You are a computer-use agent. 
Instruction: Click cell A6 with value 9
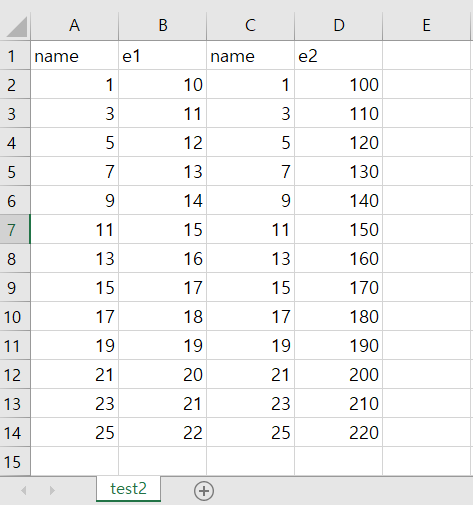74,200
